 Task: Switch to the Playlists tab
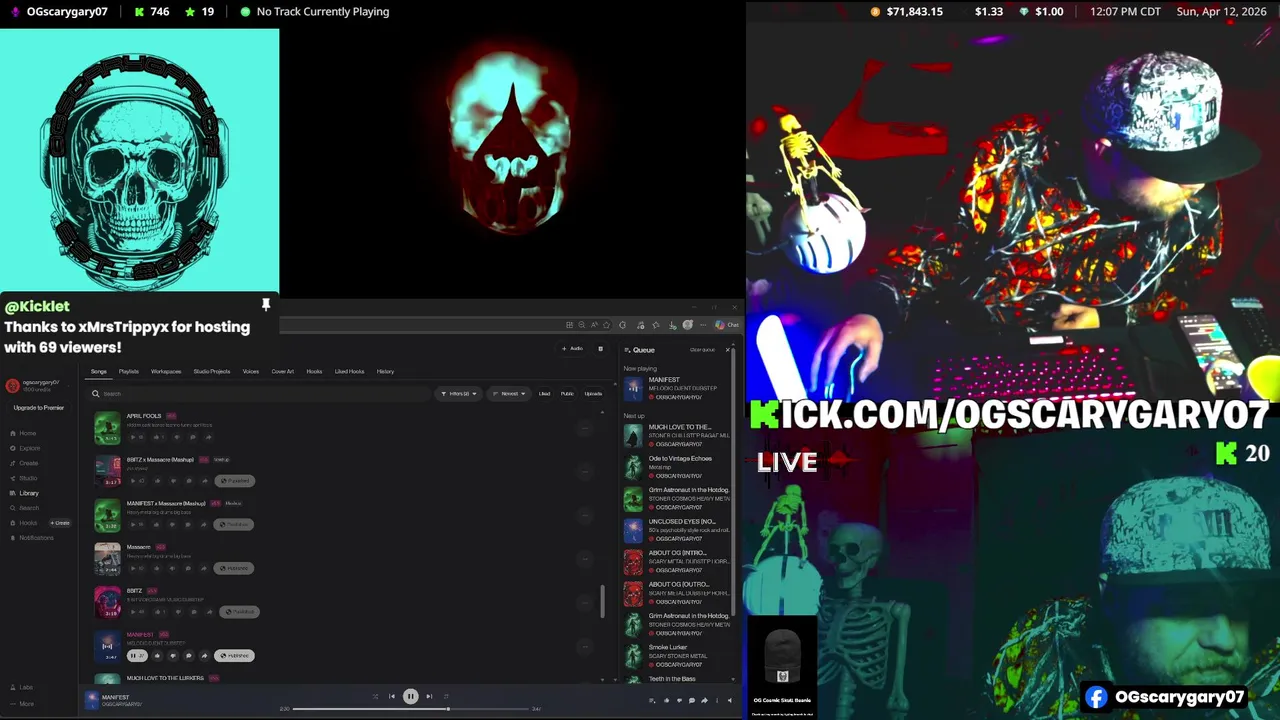(x=129, y=371)
